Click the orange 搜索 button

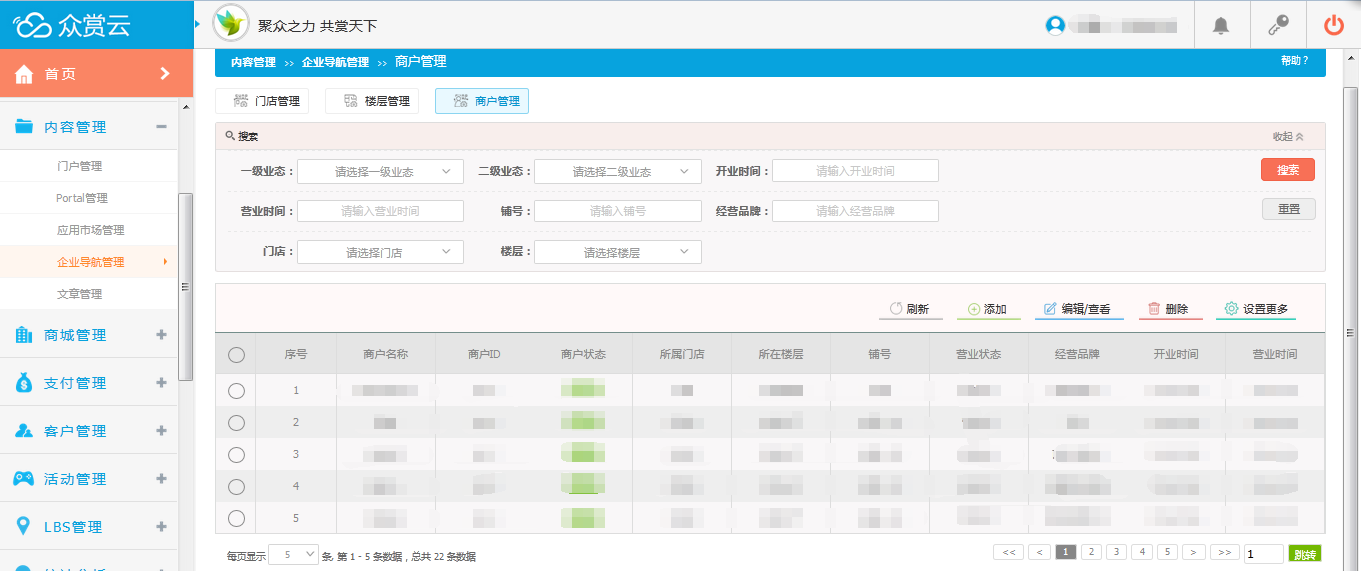click(1288, 170)
